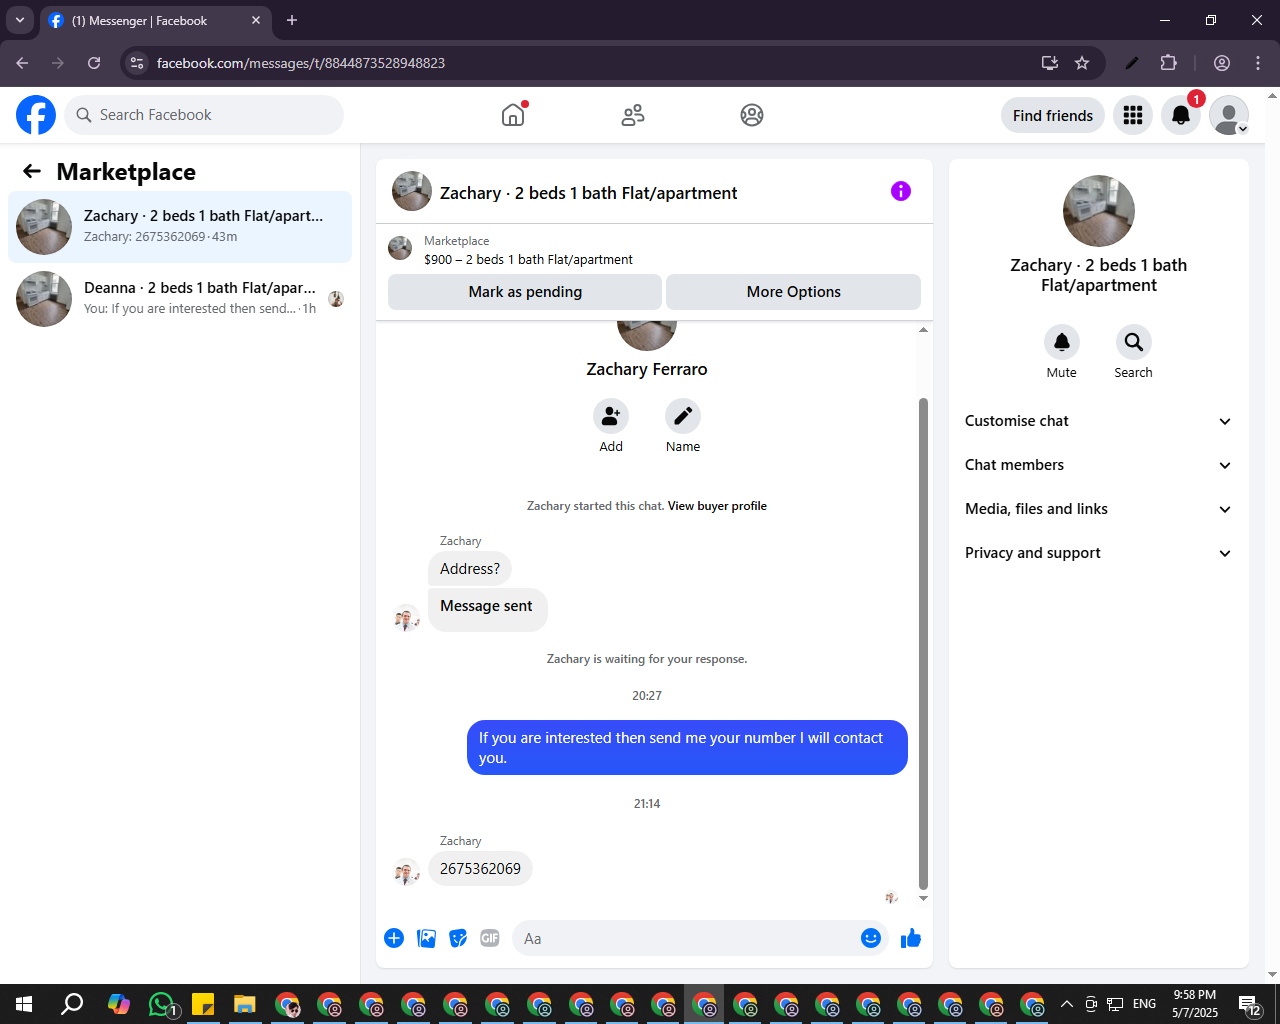Reload the page in browser
The height and width of the screenshot is (1024, 1280).
pyautogui.click(x=94, y=63)
